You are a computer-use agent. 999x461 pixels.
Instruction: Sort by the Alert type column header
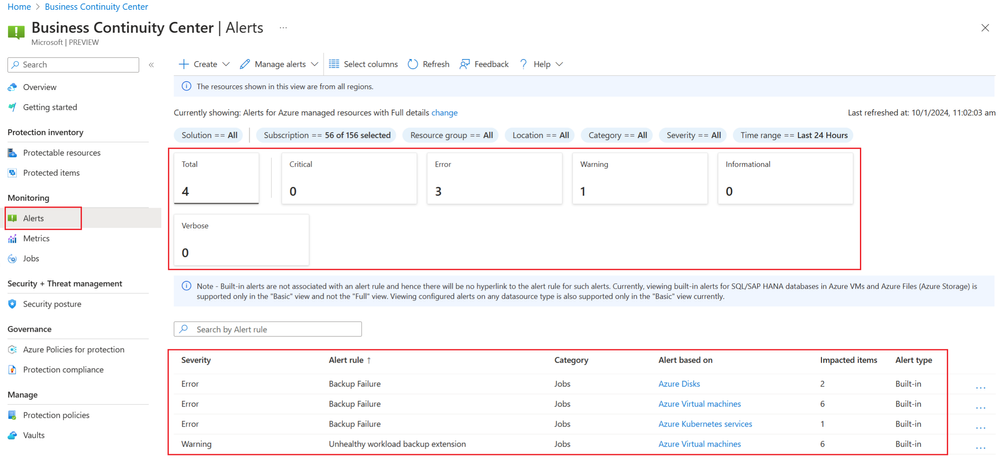pos(914,360)
